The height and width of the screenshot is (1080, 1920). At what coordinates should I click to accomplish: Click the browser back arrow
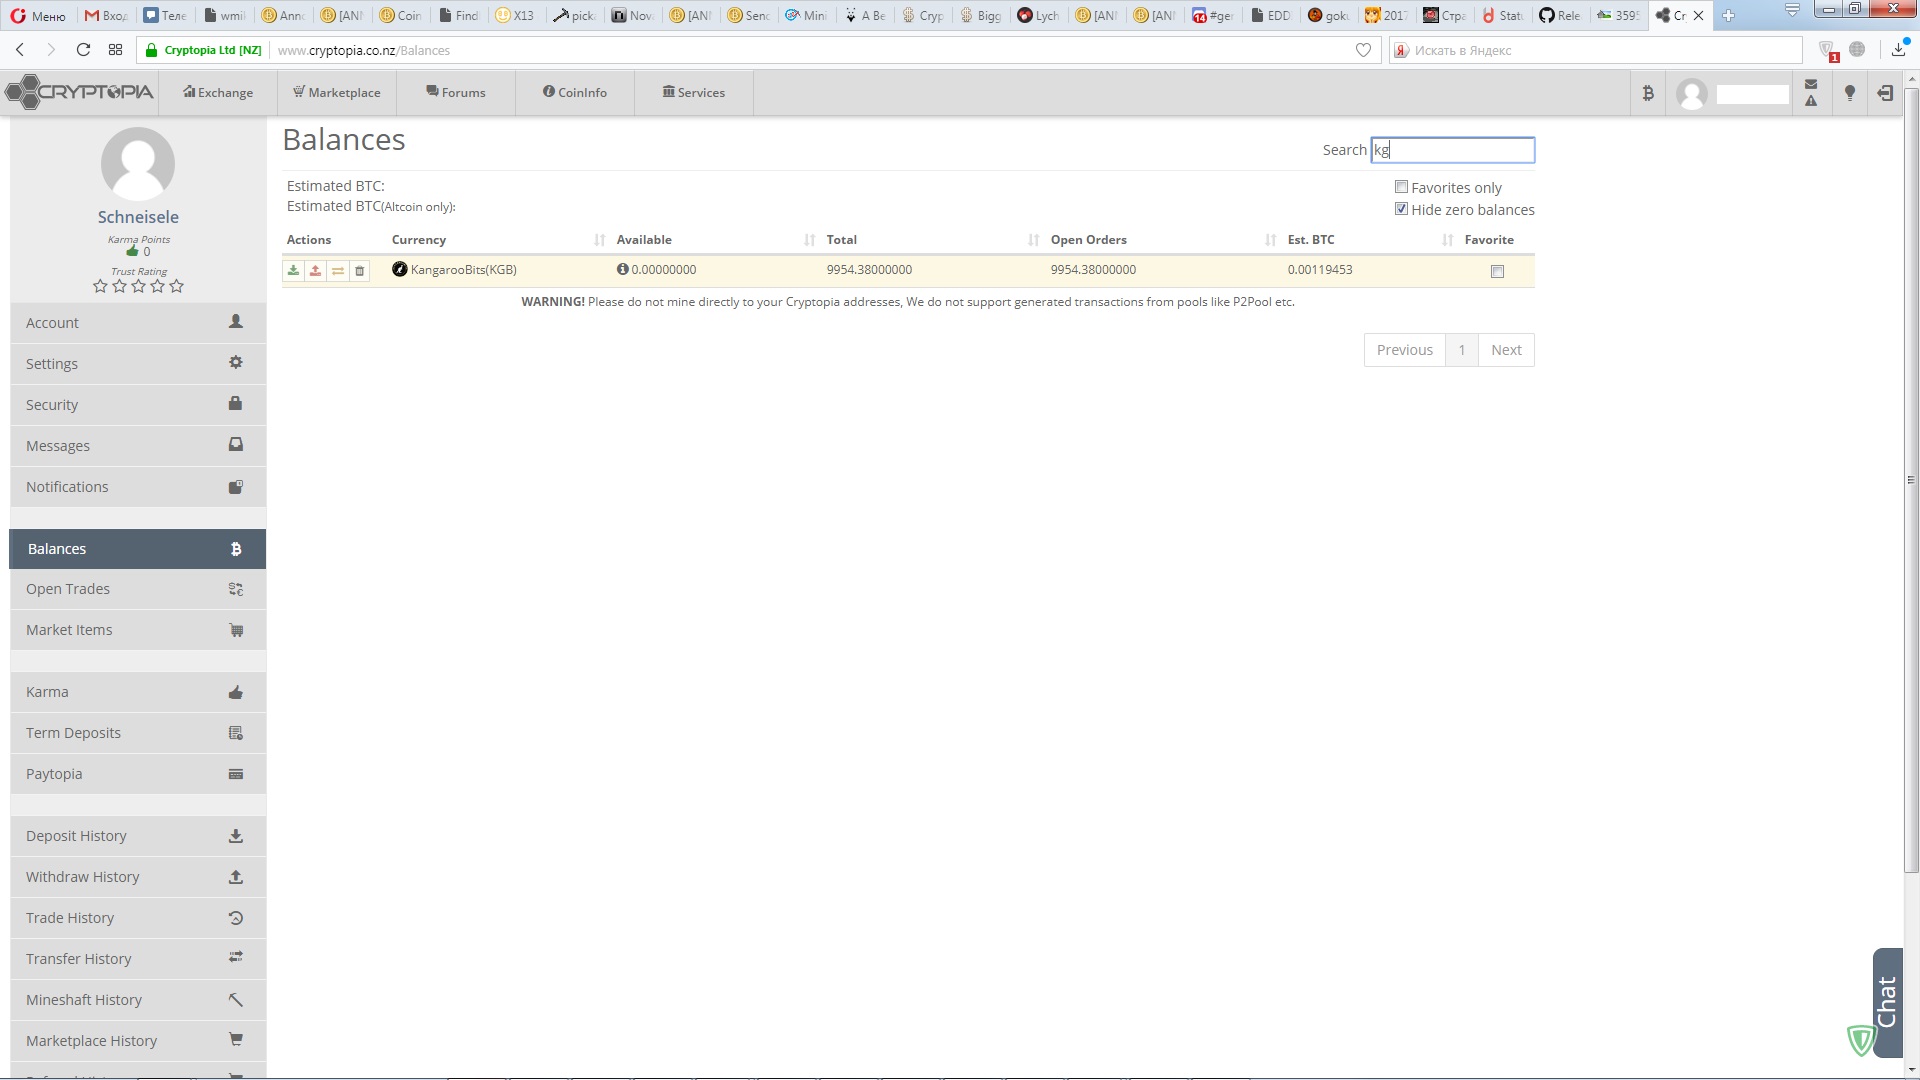(x=20, y=50)
